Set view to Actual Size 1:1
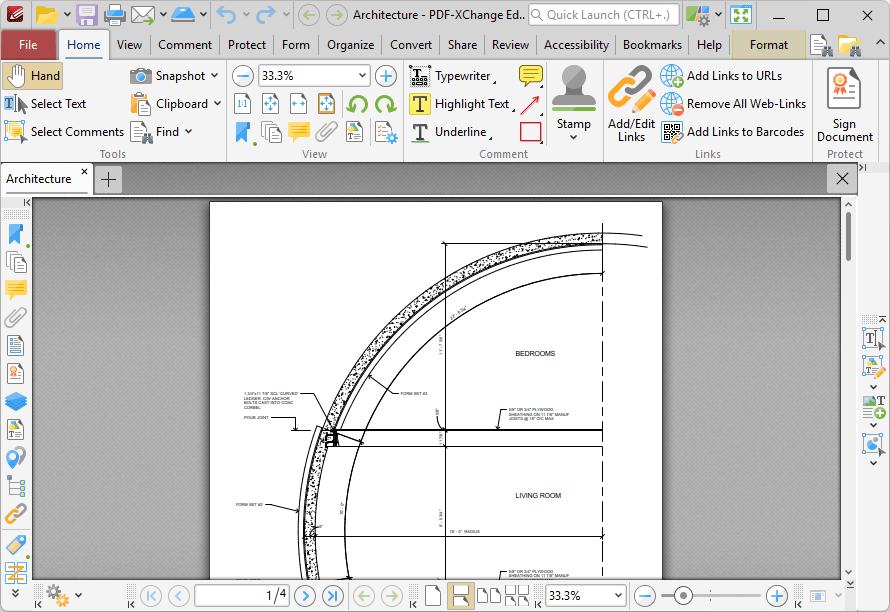Screen dimensions: 890x612 pos(242,104)
